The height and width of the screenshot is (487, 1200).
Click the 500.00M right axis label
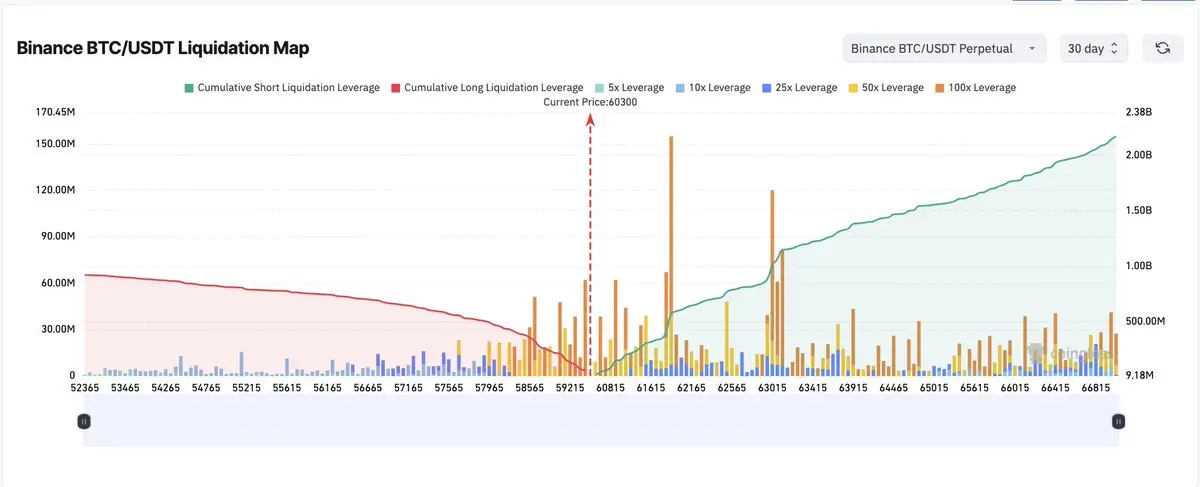coord(1145,321)
